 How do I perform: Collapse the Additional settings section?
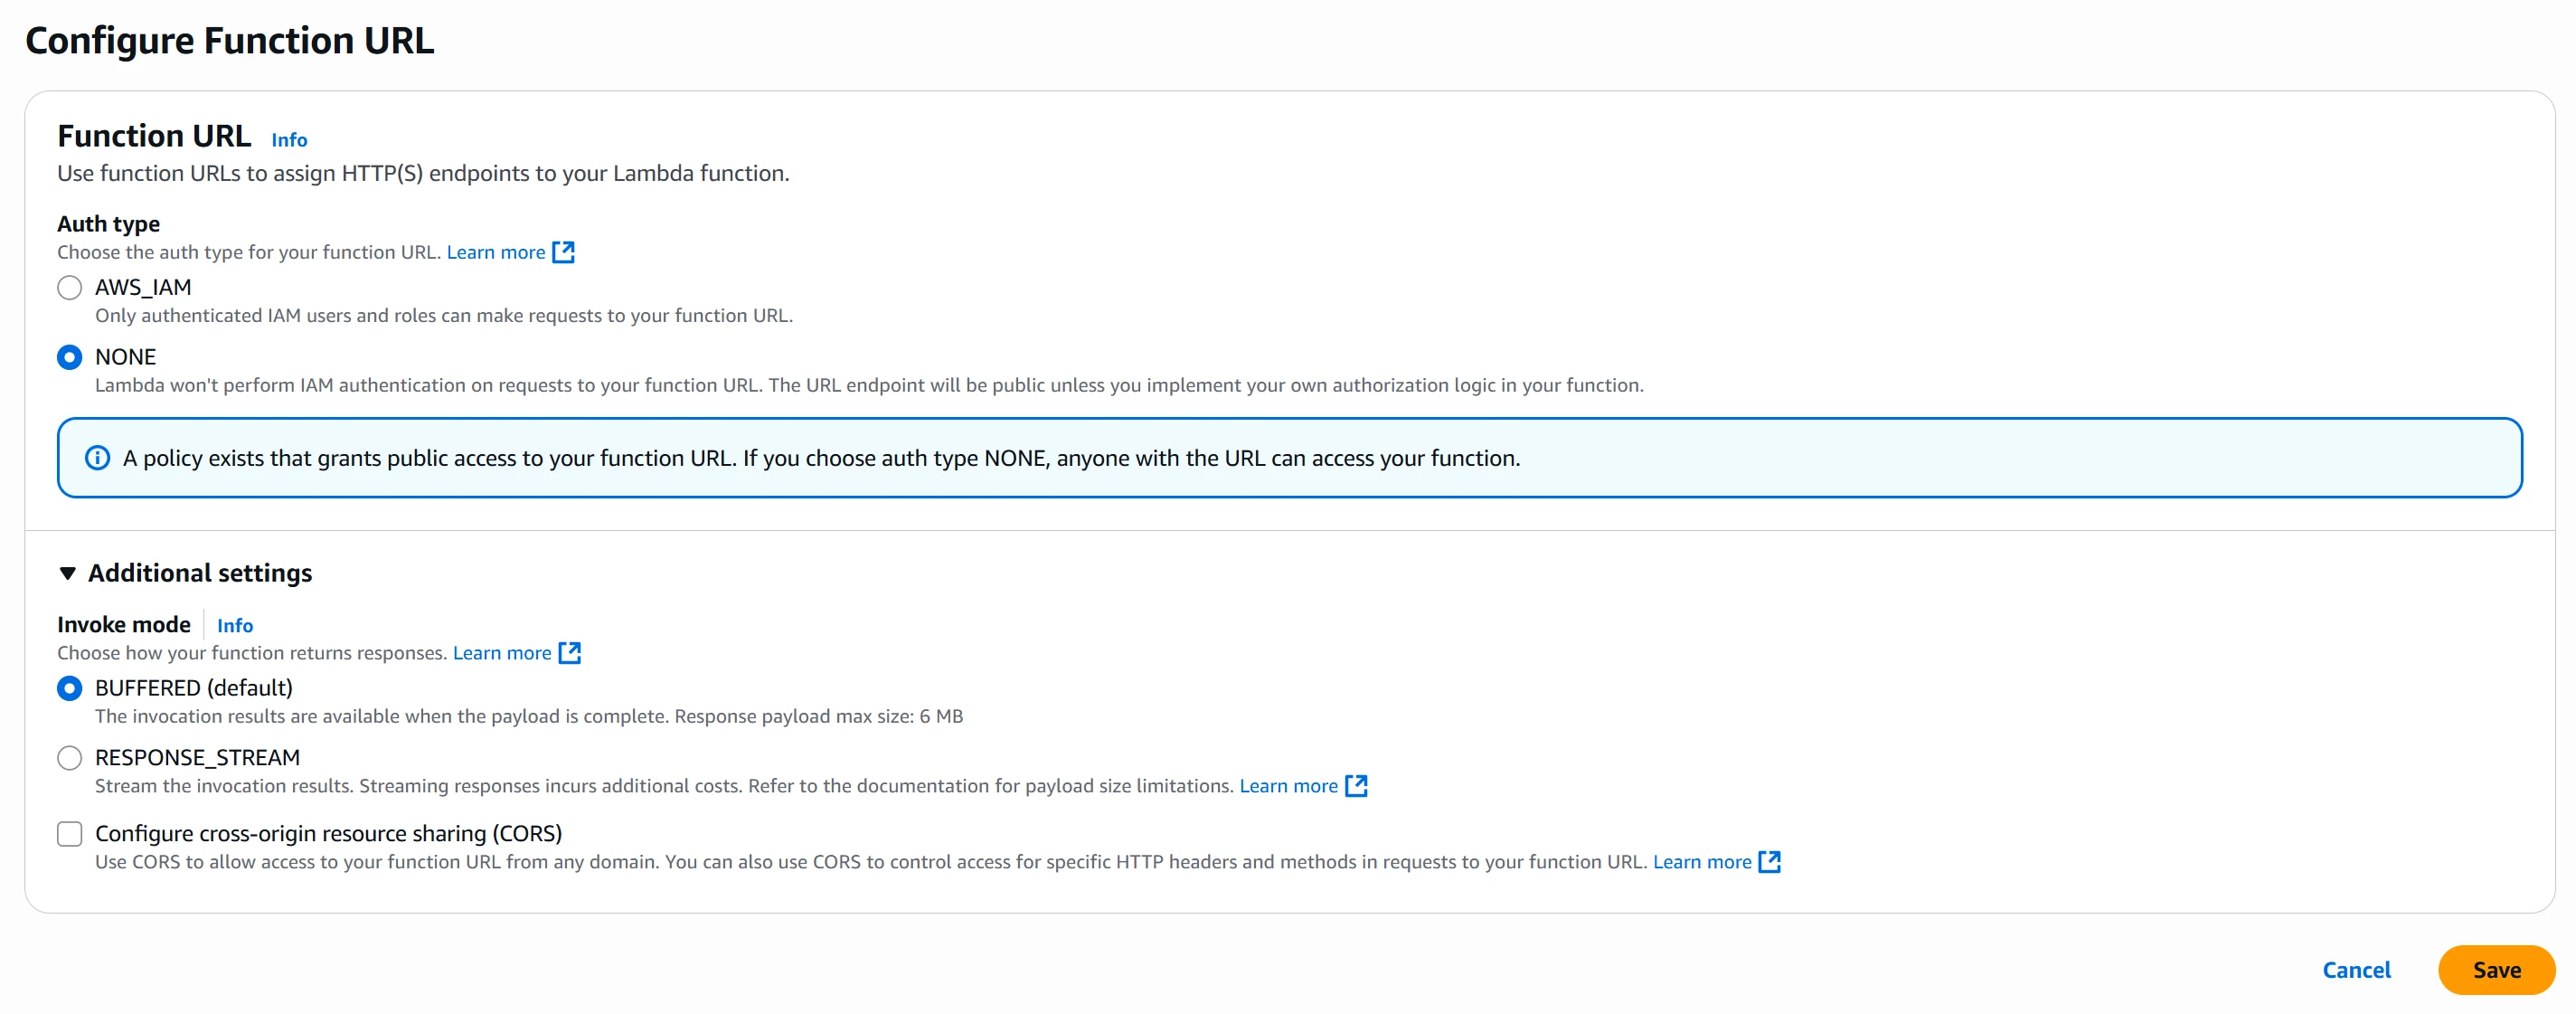tap(67, 573)
